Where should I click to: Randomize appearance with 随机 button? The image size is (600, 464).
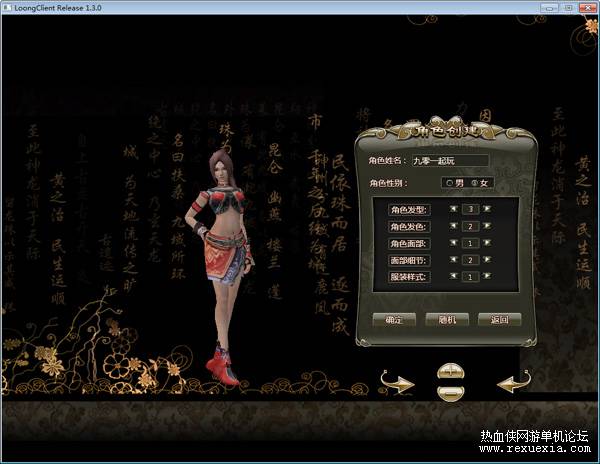pyautogui.click(x=447, y=319)
